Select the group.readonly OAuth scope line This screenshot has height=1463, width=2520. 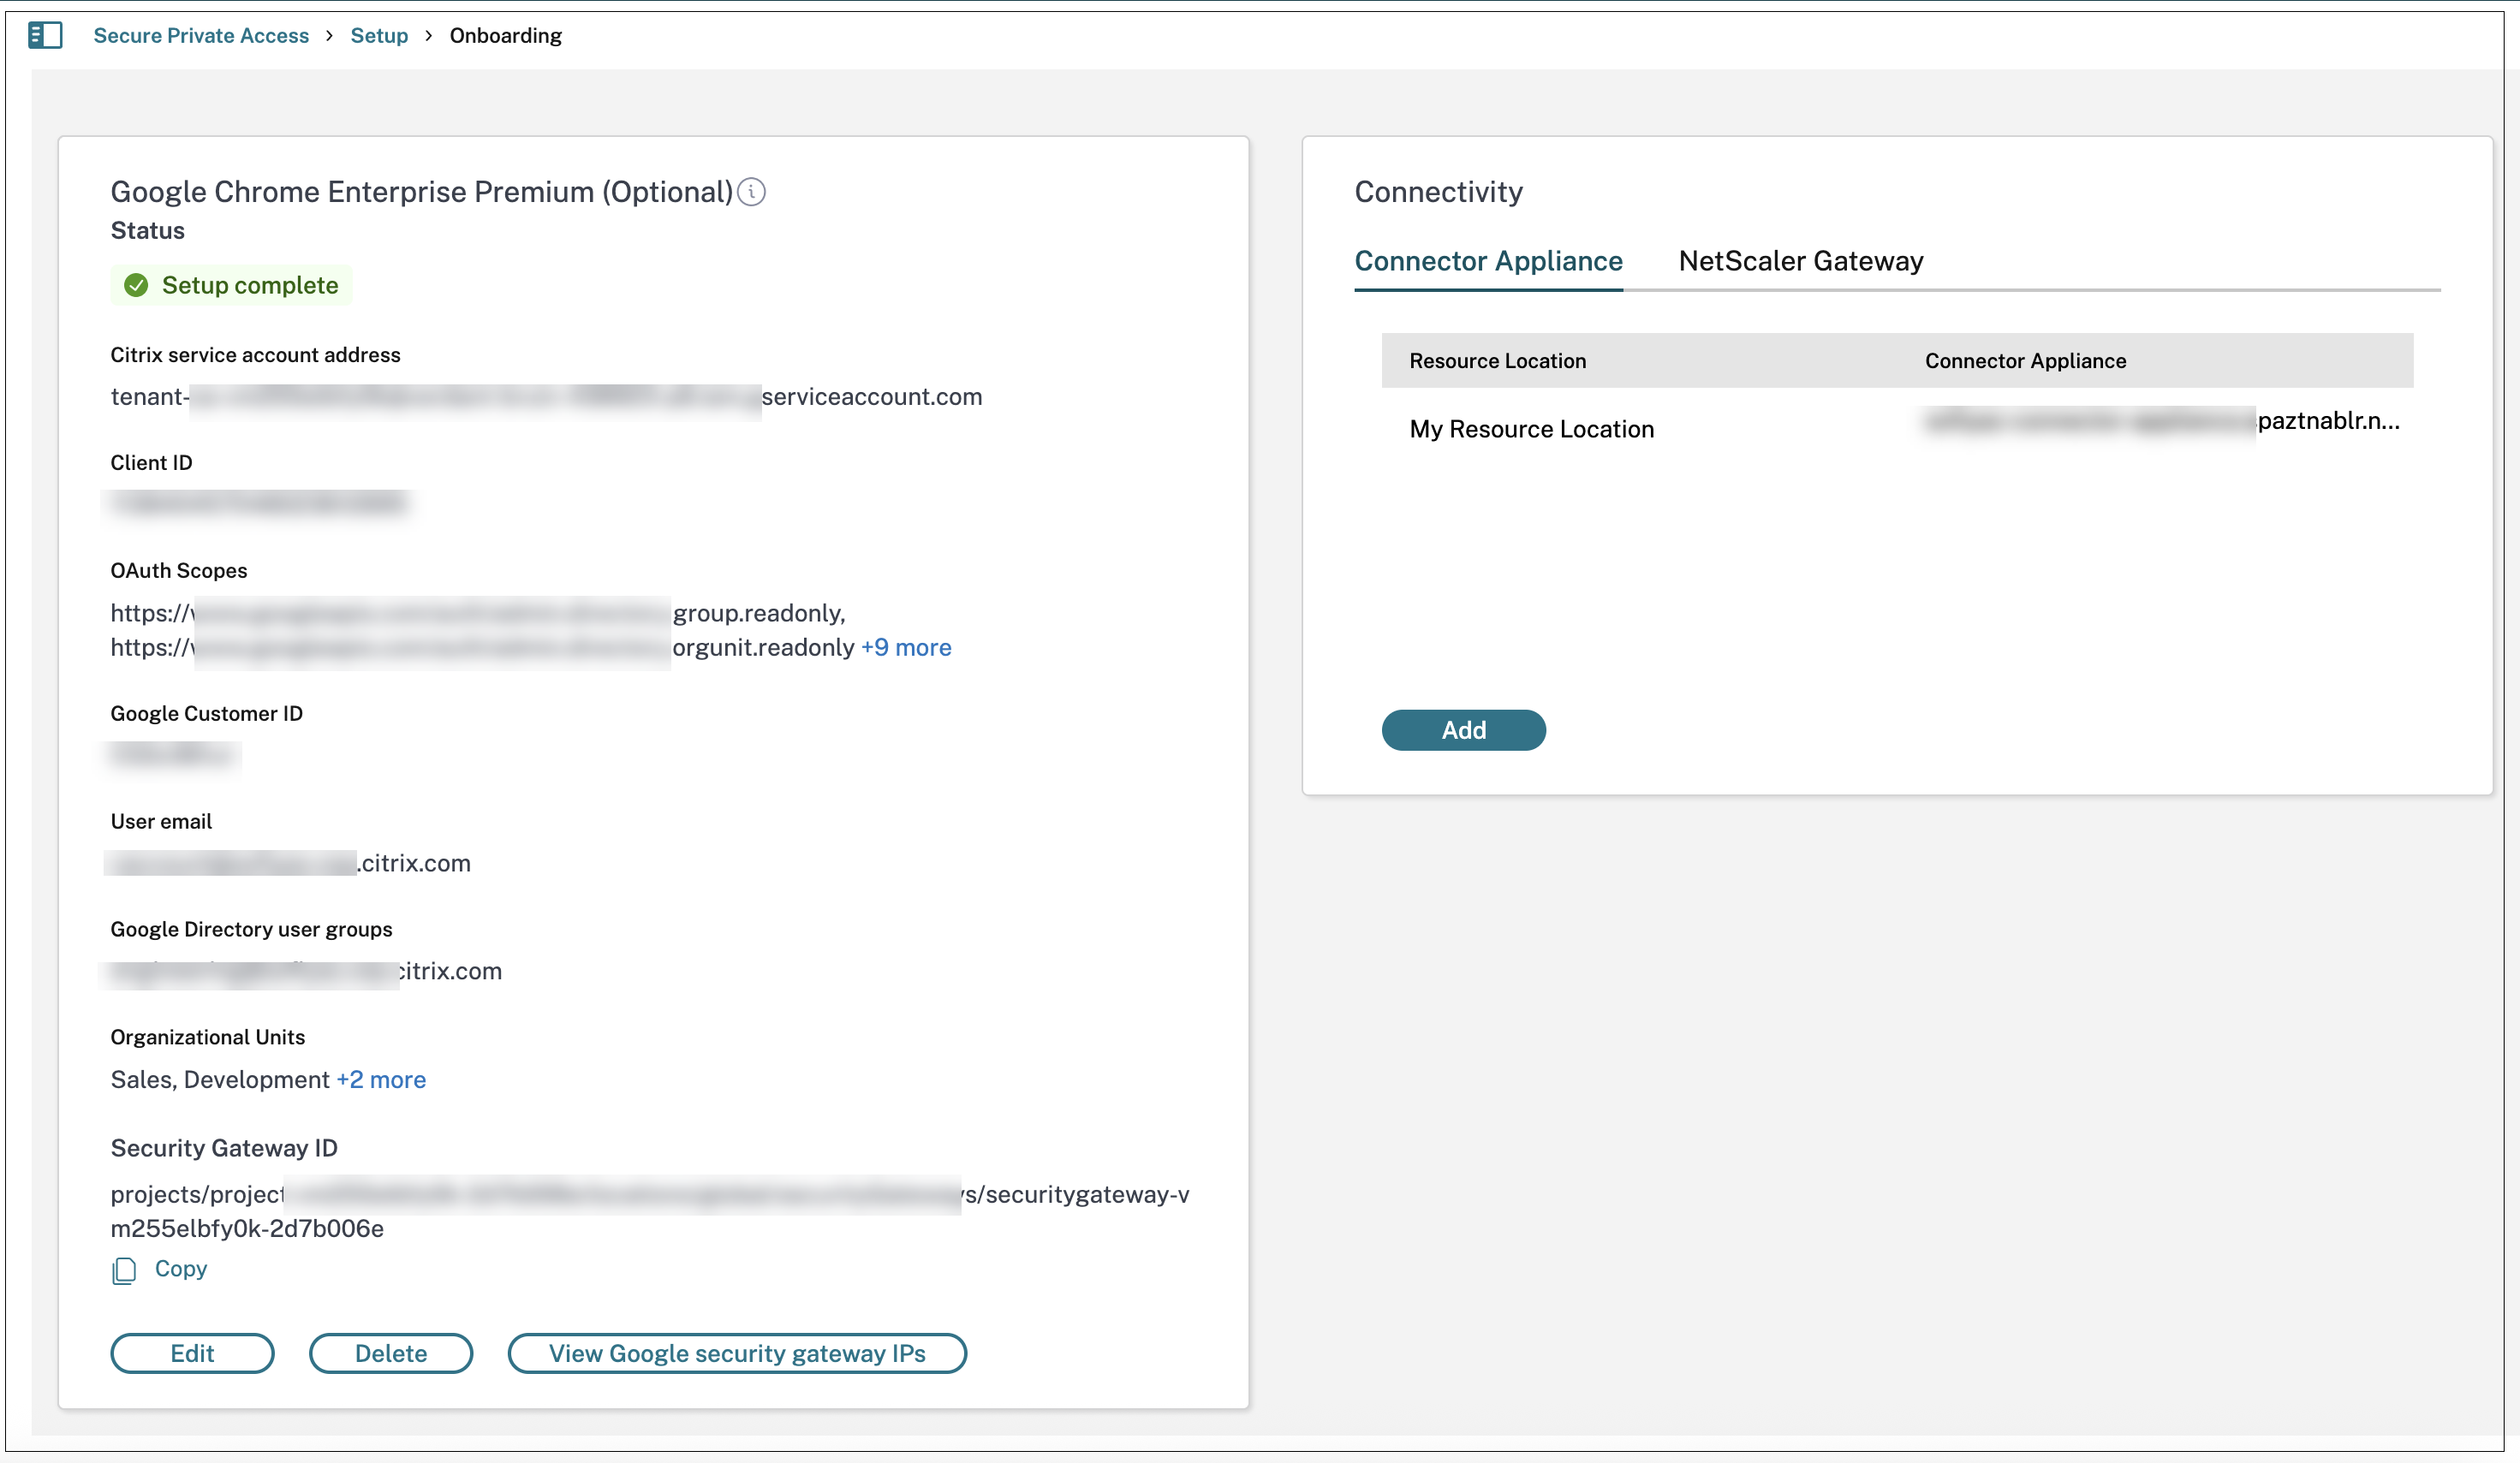[478, 613]
